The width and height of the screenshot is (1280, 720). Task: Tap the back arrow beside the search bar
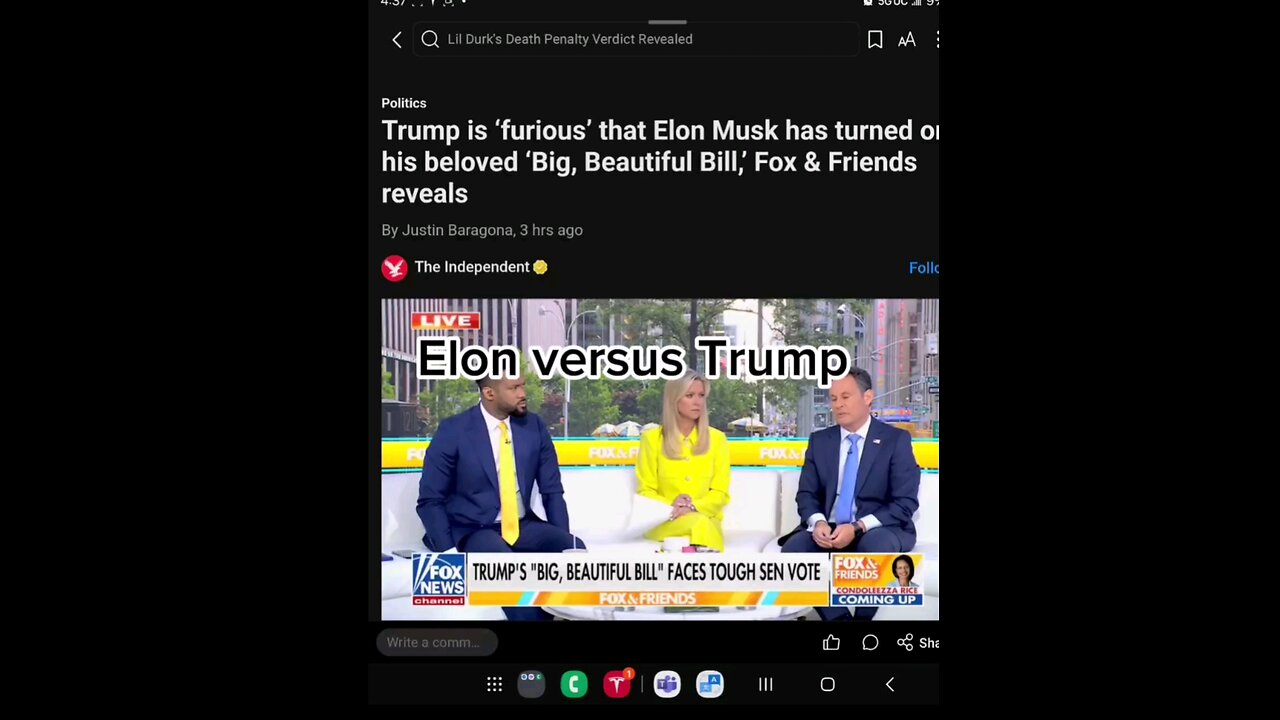[x=397, y=39]
